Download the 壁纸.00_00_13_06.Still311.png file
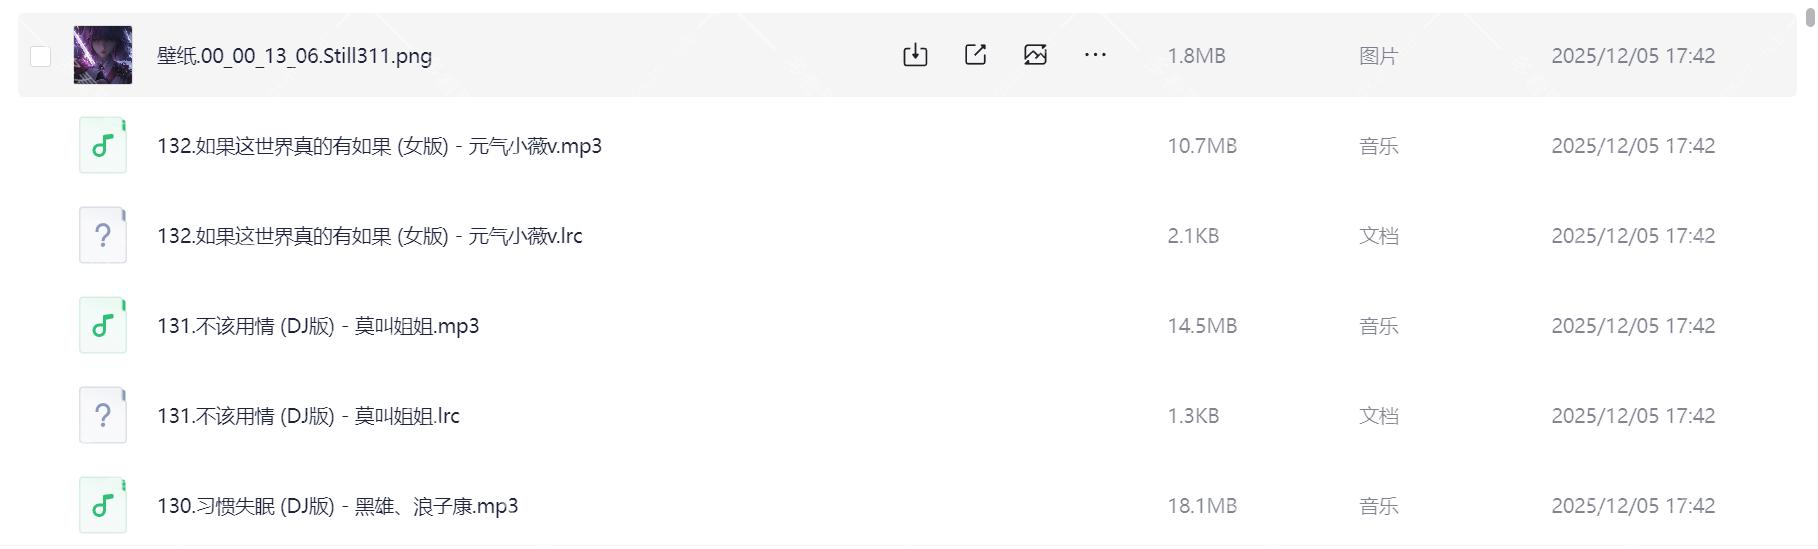The width and height of the screenshot is (1818, 549). (x=915, y=55)
